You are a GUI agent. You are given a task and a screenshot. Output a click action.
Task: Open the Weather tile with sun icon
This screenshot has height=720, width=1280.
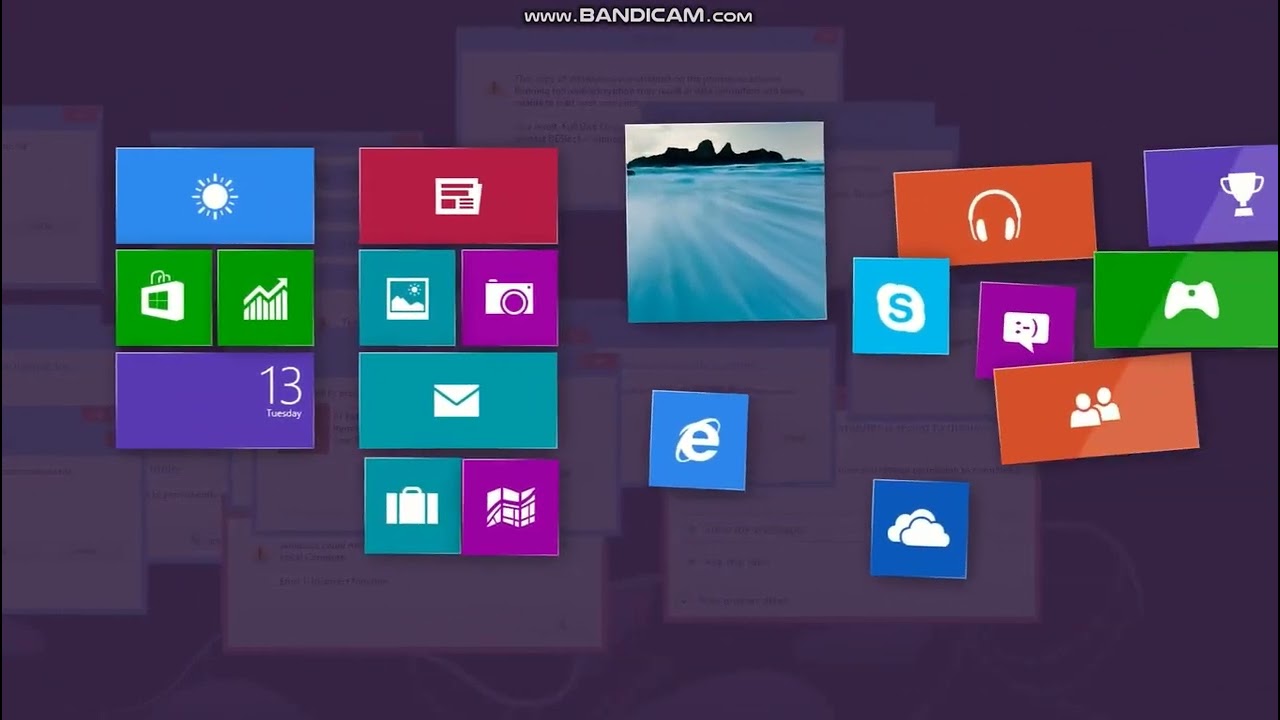pos(215,196)
